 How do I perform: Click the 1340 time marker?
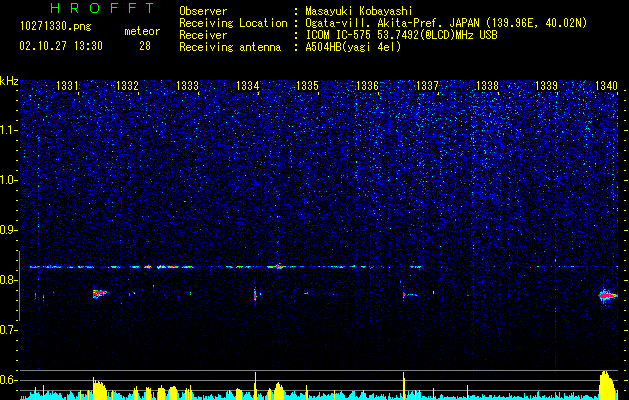pos(606,85)
